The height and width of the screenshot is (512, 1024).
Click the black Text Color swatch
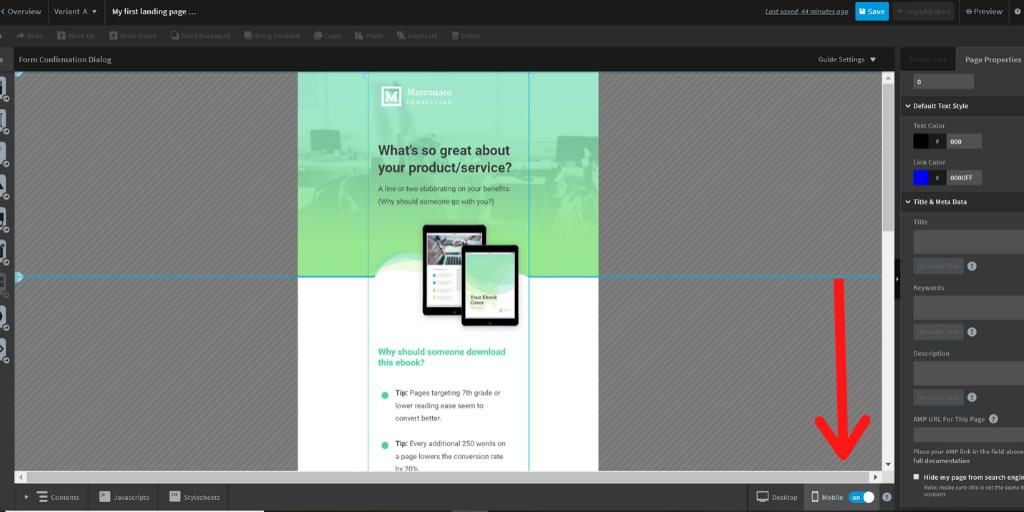tap(921, 141)
